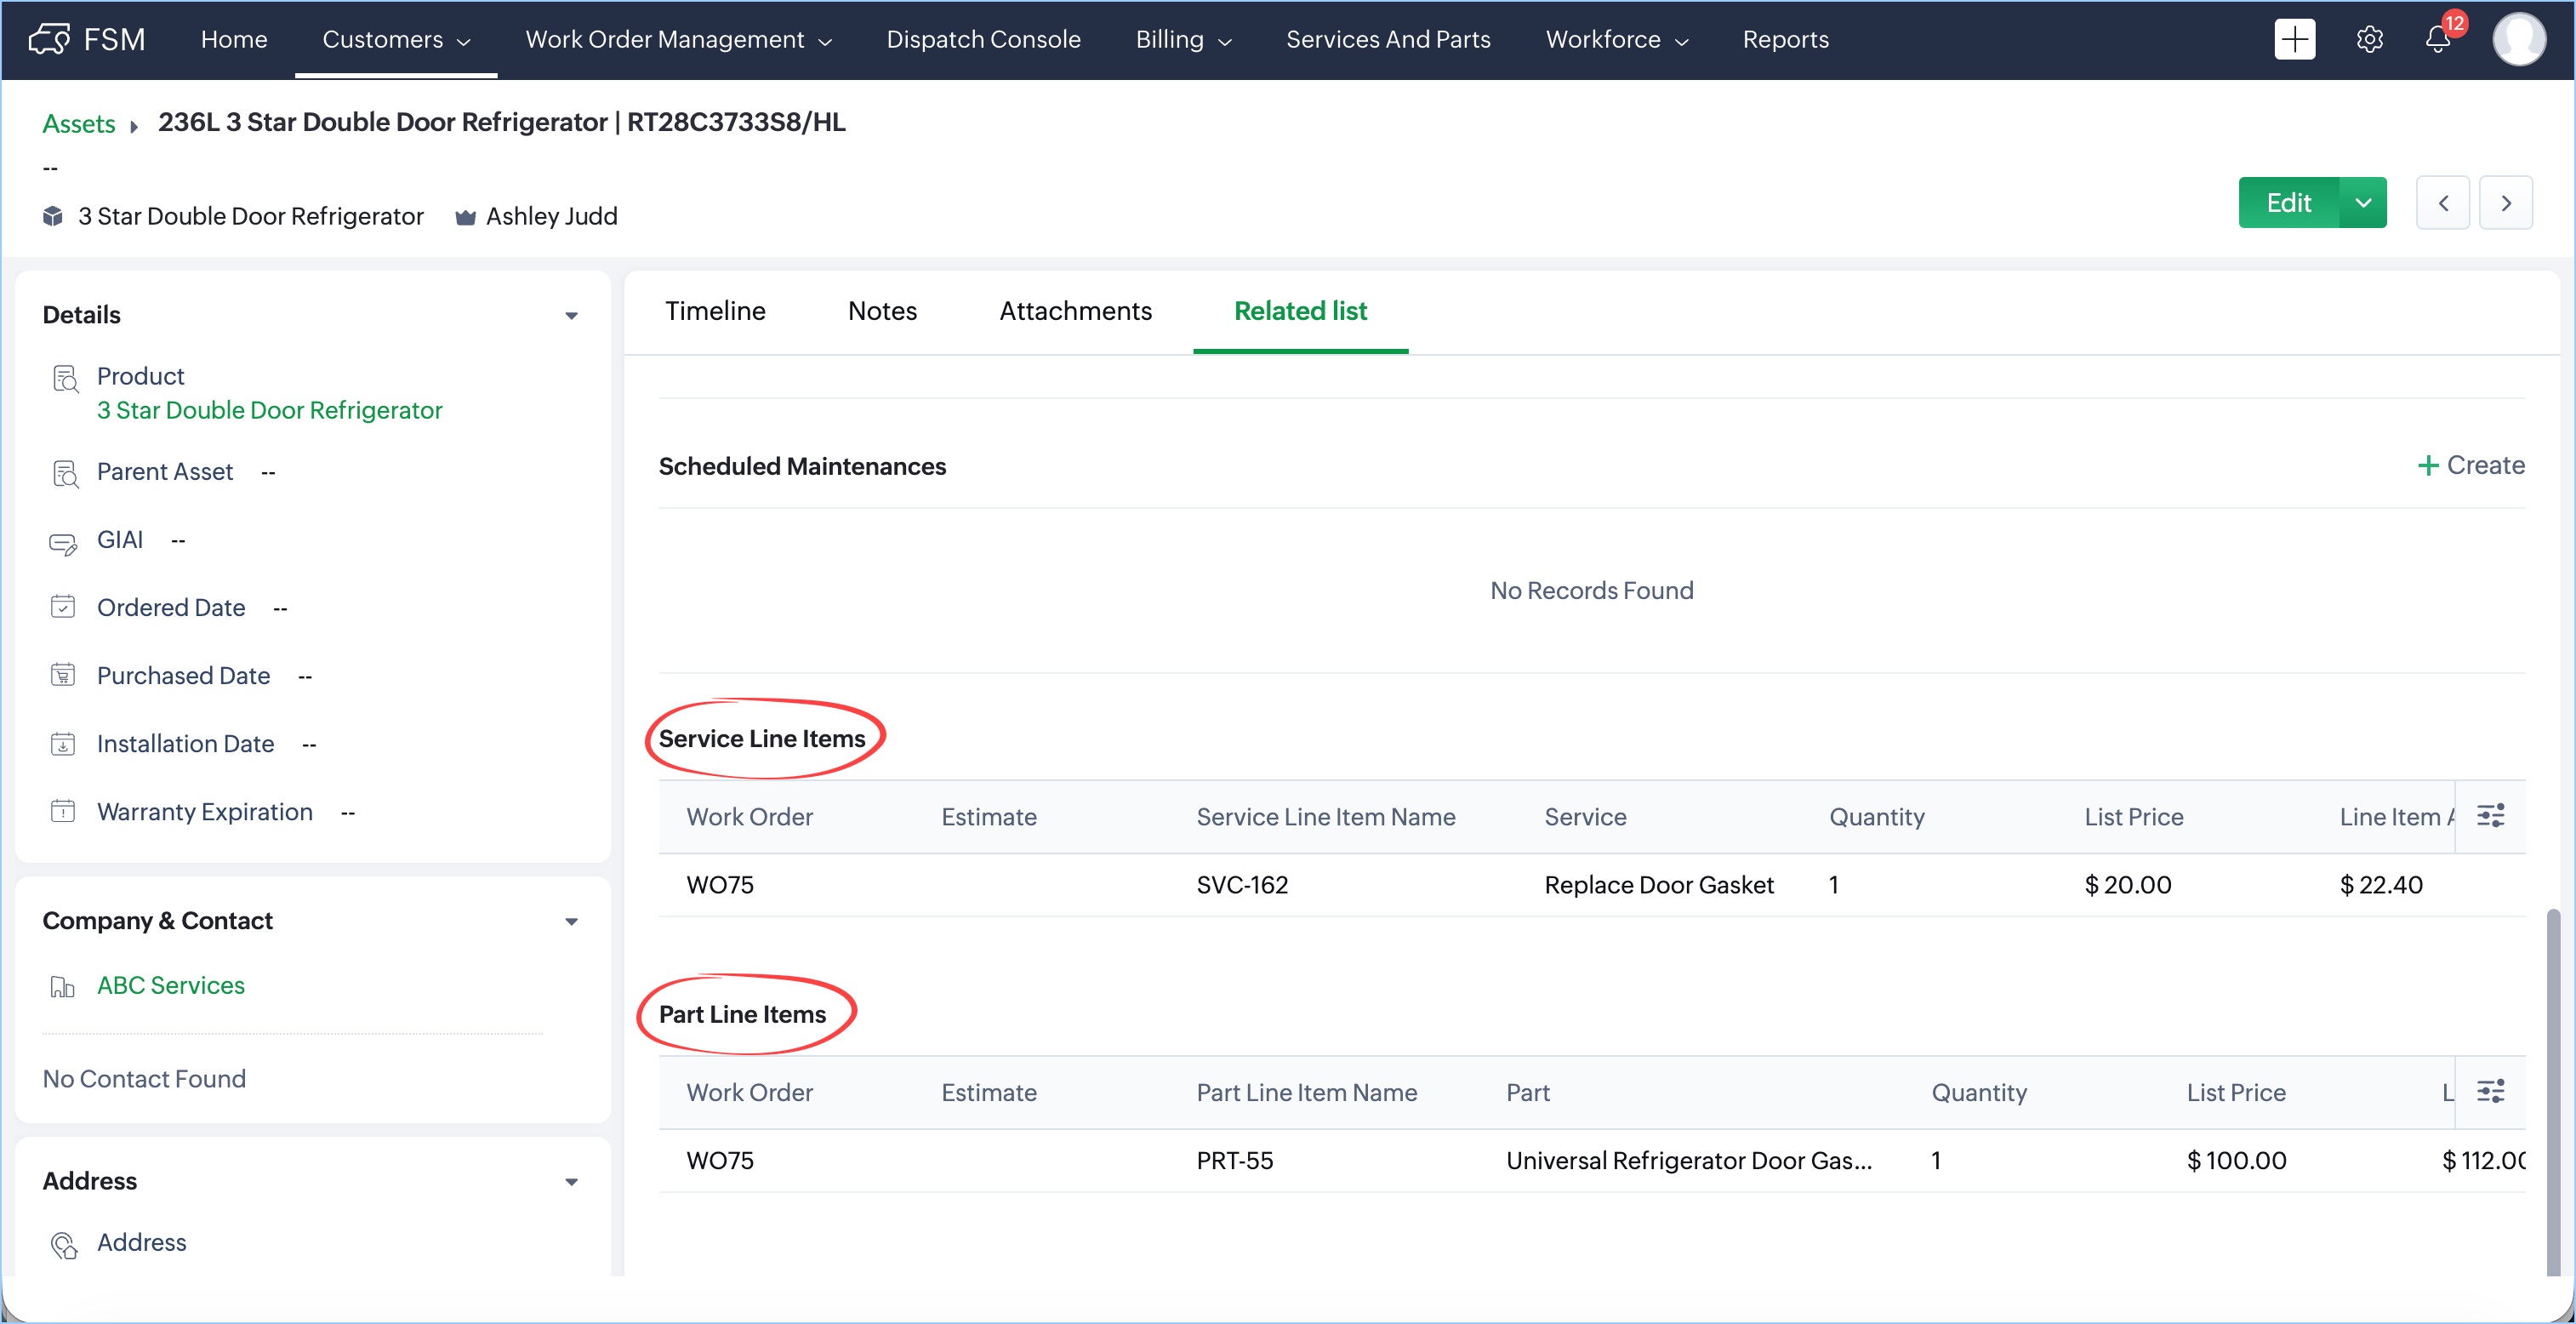Collapse the Company & Contact section
2576x1324 pixels.
pos(571,921)
